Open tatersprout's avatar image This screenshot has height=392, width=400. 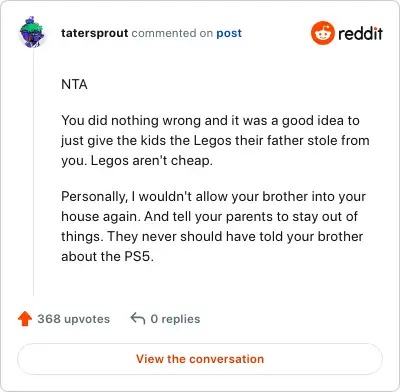tap(32, 32)
